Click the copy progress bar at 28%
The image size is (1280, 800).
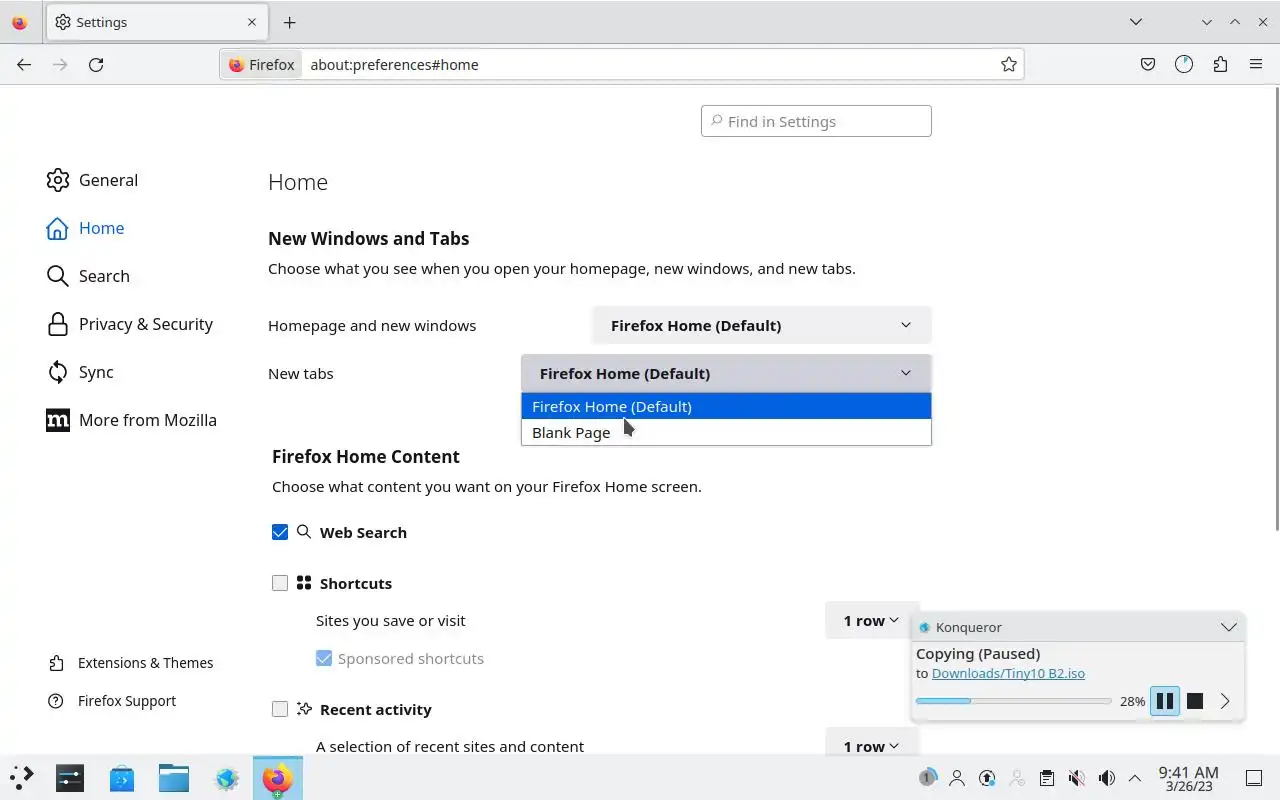coord(1013,701)
